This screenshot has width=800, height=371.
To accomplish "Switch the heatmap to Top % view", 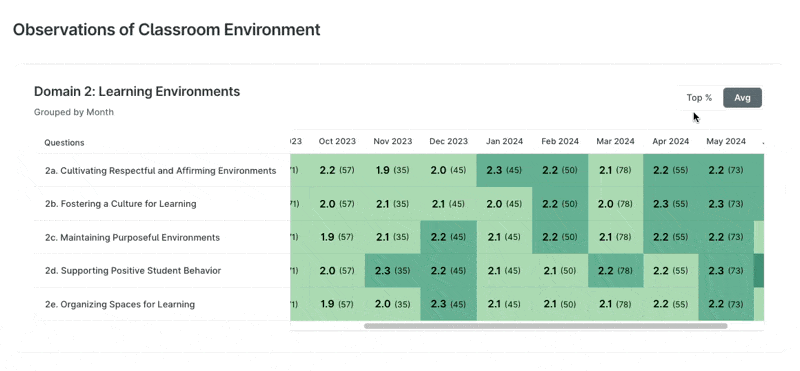I will (x=699, y=97).
